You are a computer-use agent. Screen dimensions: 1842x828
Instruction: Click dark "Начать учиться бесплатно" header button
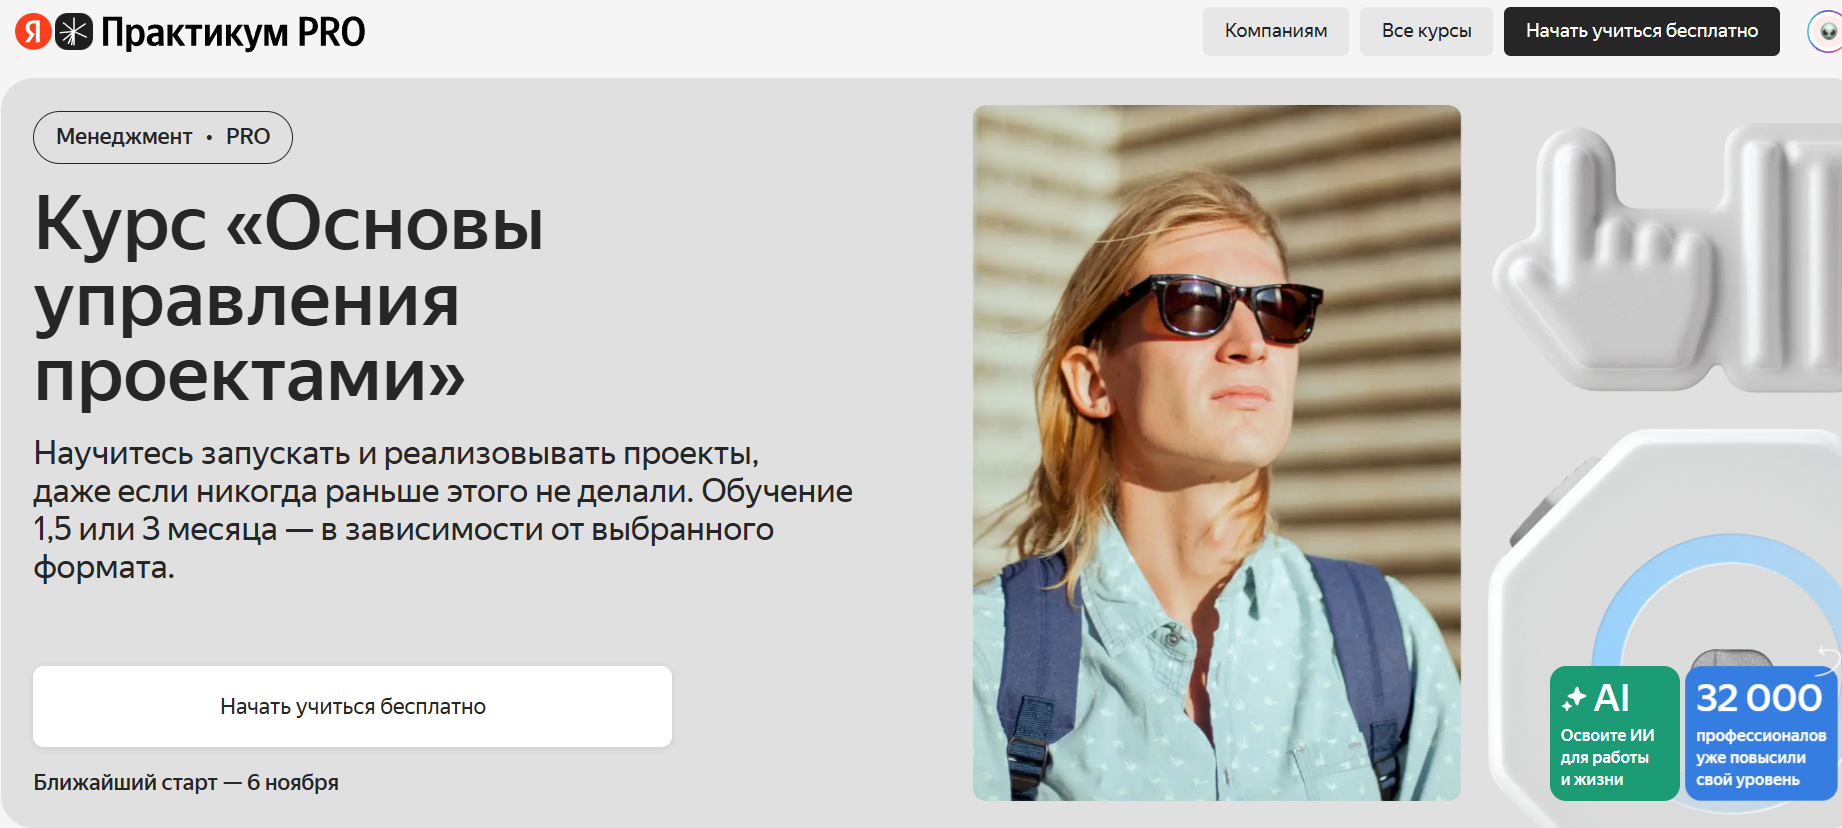1642,31
